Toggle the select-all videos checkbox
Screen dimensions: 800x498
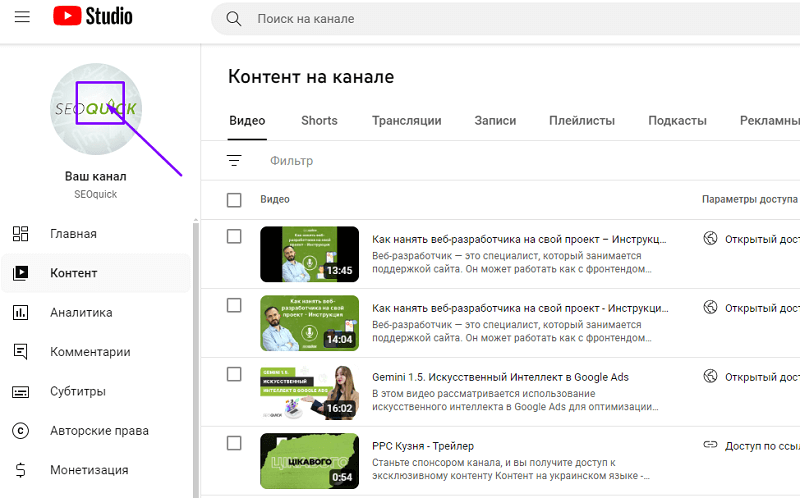pos(234,200)
